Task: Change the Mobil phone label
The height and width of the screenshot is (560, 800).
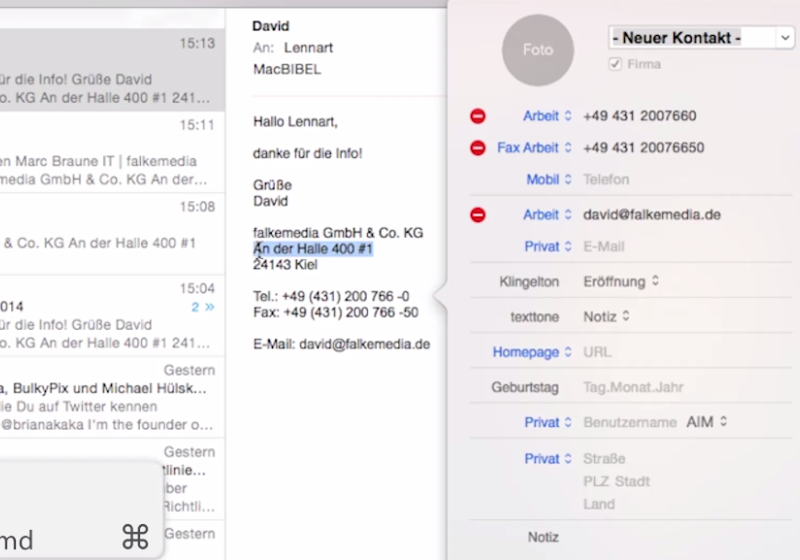Action: [548, 180]
